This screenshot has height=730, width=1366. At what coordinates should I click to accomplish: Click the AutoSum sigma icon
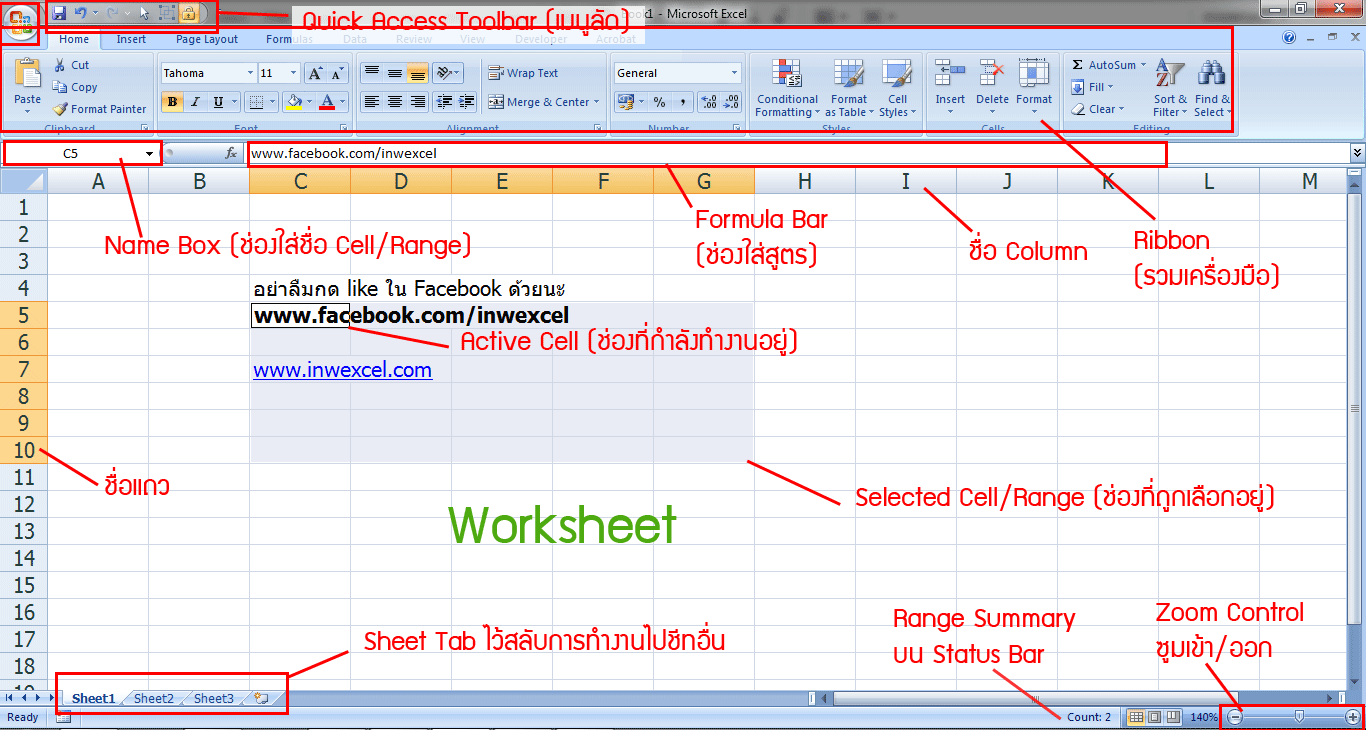tap(1078, 65)
